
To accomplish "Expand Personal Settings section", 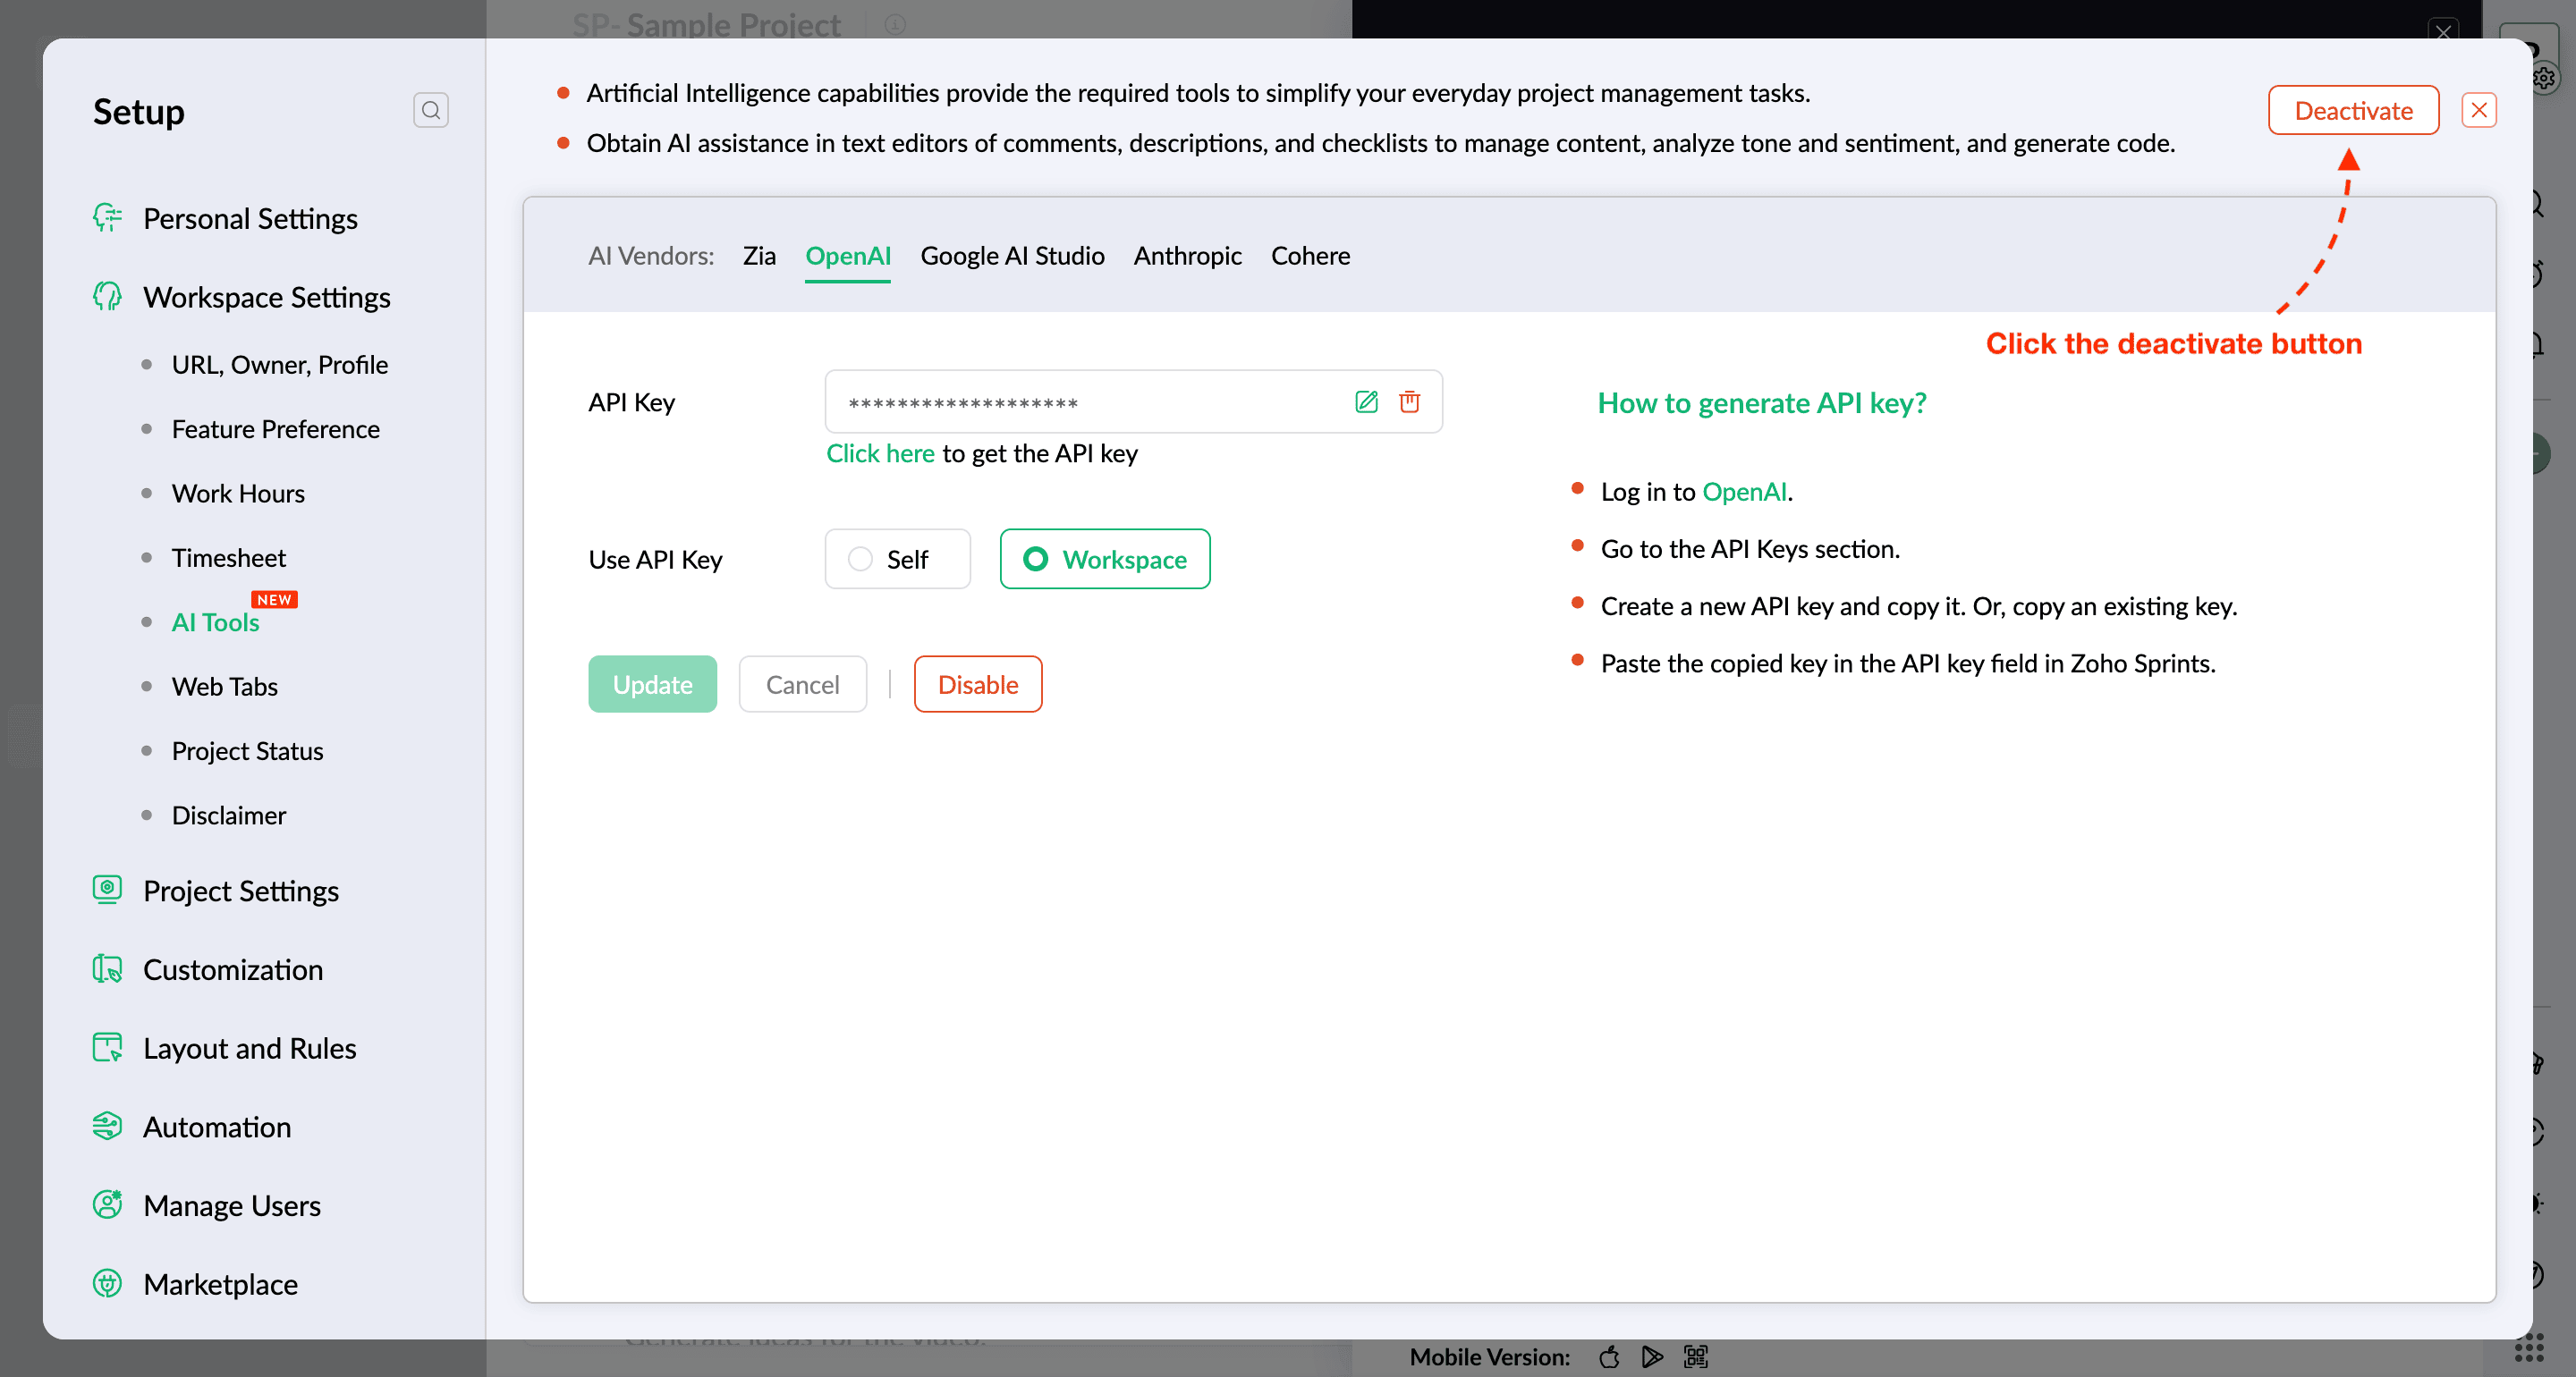I will 250,218.
